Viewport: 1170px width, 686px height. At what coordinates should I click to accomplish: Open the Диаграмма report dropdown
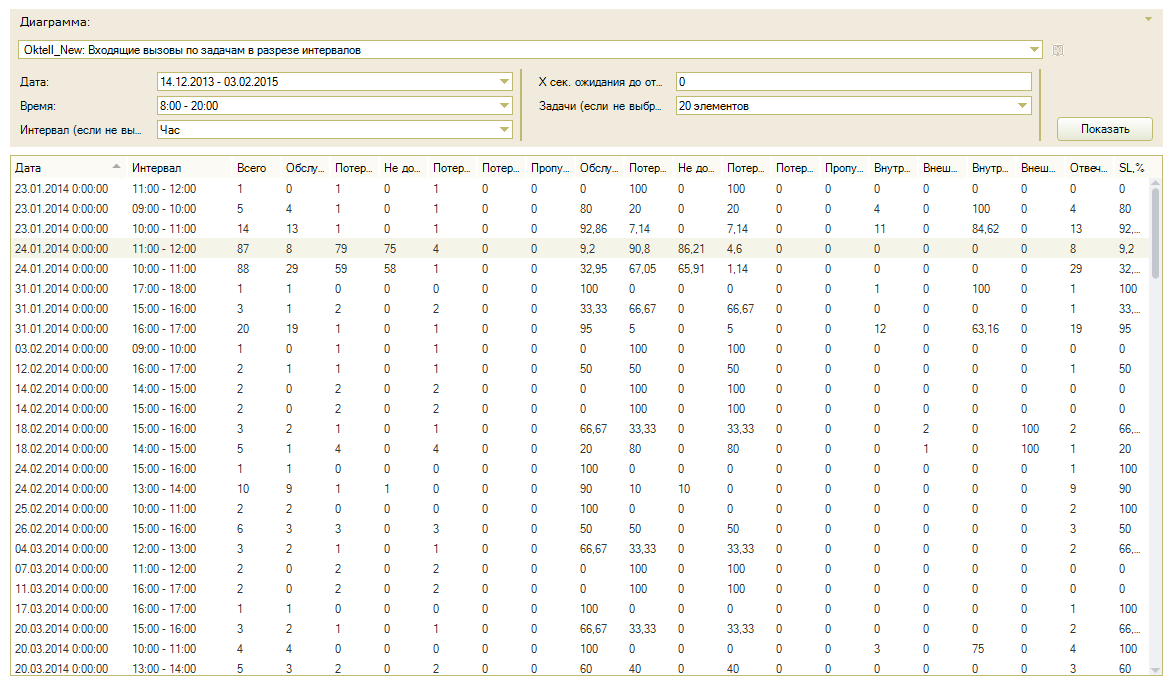click(x=1034, y=50)
